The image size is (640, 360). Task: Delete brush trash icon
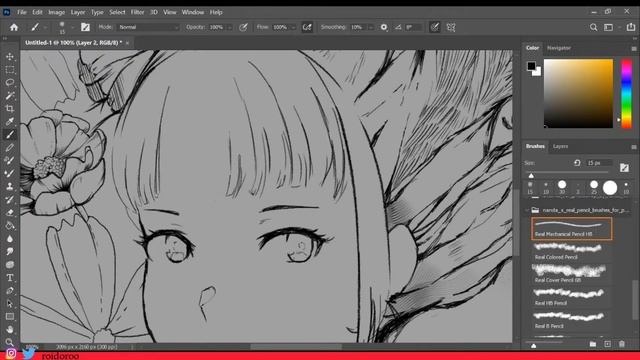click(622, 344)
